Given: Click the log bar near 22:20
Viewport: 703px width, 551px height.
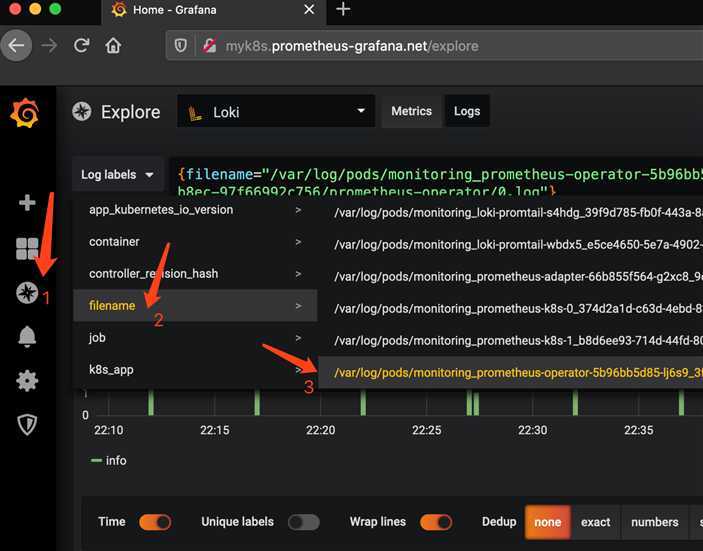Looking at the screenshot, I should 363,403.
